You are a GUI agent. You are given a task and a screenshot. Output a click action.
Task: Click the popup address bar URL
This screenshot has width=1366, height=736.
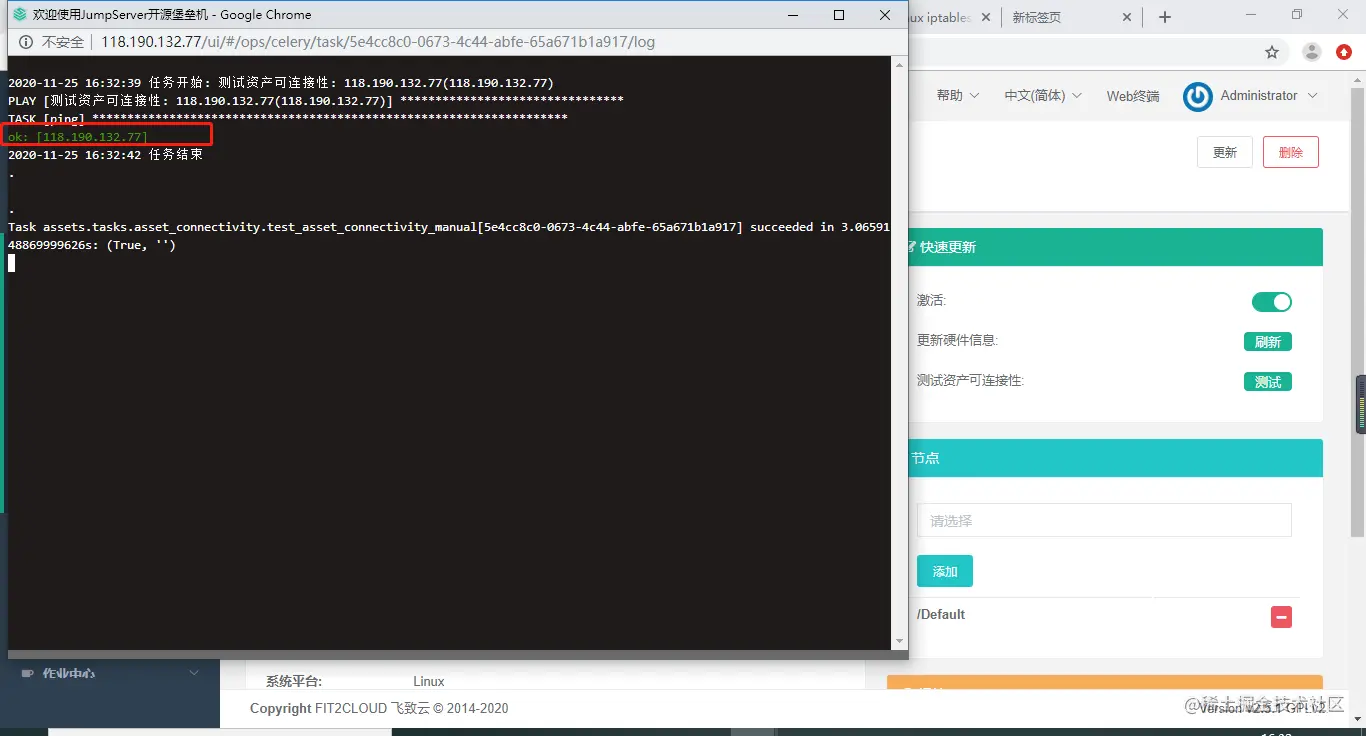tap(378, 42)
